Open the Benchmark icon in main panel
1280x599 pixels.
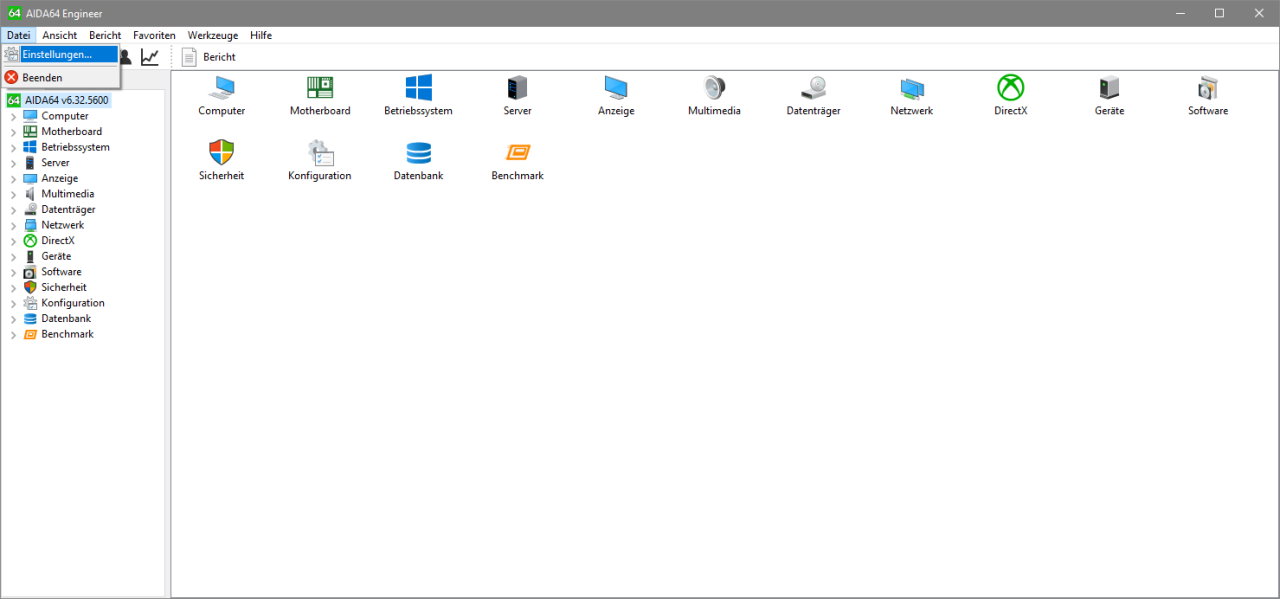point(517,153)
